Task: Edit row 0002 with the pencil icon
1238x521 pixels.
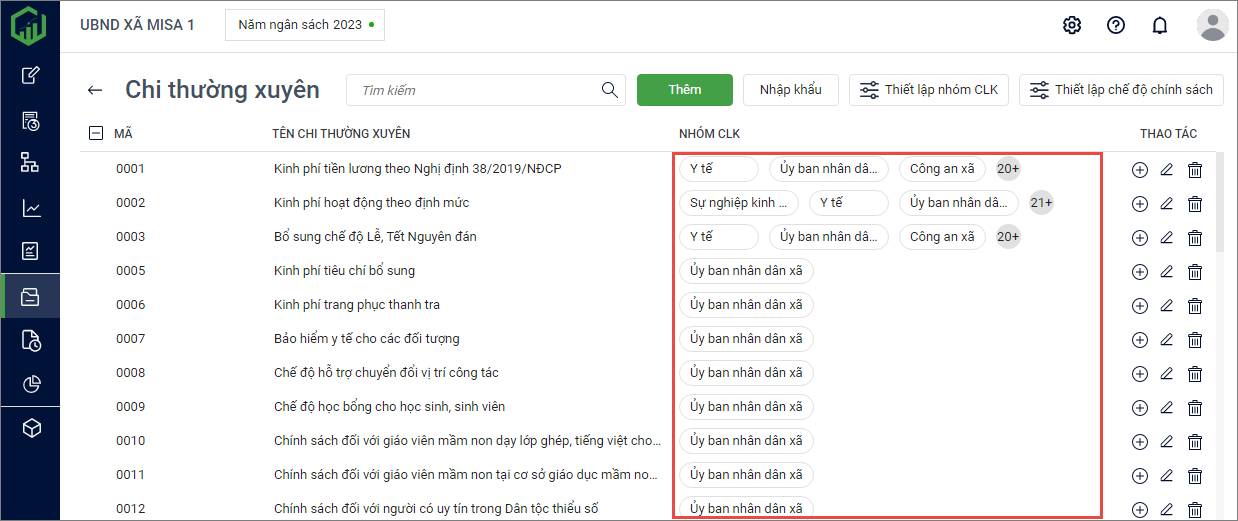Action: (x=1166, y=204)
